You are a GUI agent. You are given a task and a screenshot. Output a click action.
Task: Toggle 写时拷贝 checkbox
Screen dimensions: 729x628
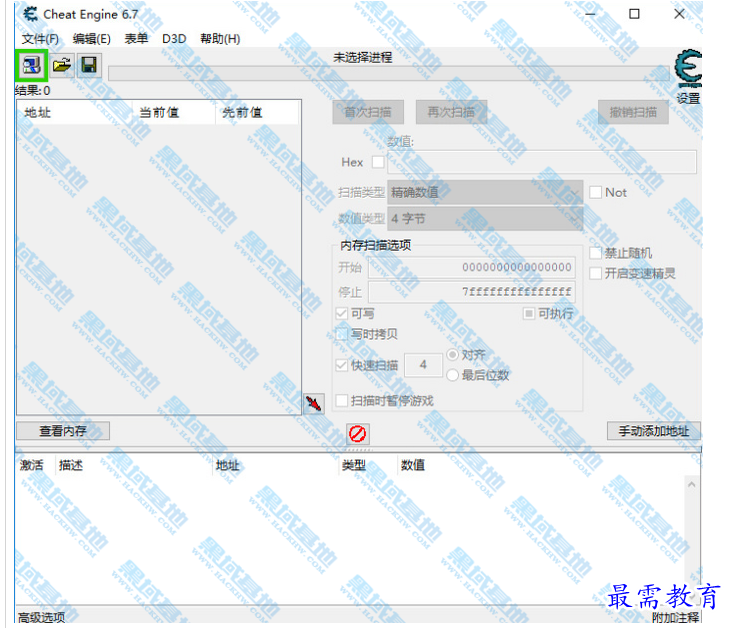click(x=342, y=334)
